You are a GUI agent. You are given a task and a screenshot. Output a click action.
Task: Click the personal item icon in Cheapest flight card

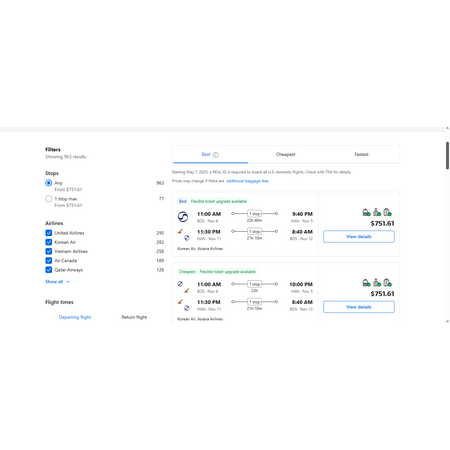(366, 283)
